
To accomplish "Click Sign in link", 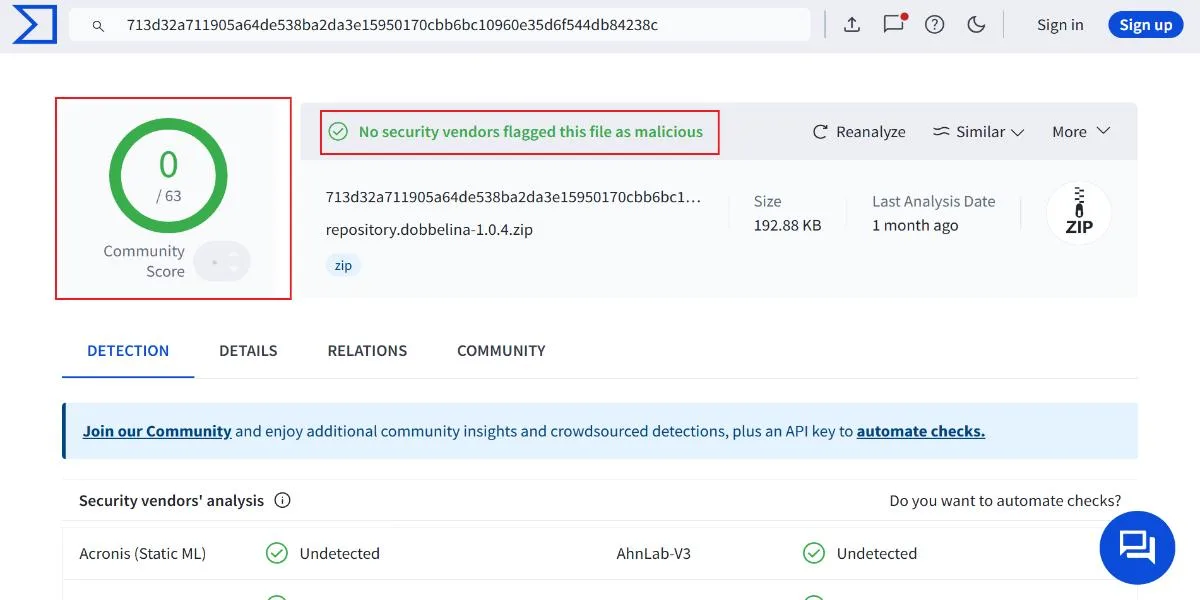I will (x=1060, y=25).
